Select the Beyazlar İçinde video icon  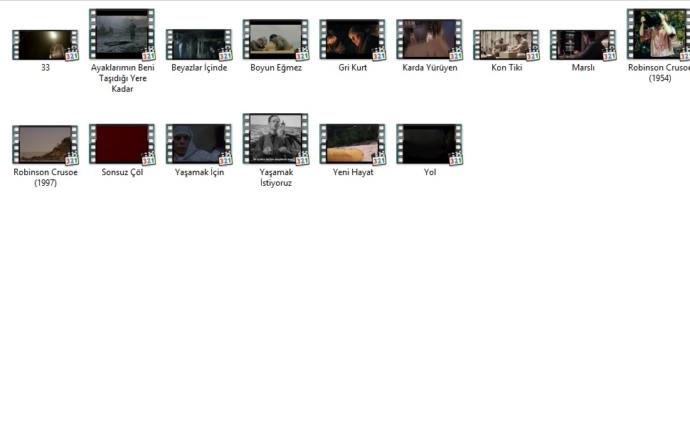point(199,45)
